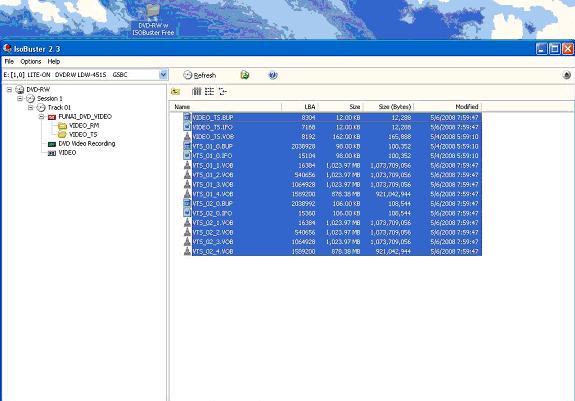This screenshot has height=401, width=575.
Task: Collapse the DVD-RW tree node
Action: [10, 89]
